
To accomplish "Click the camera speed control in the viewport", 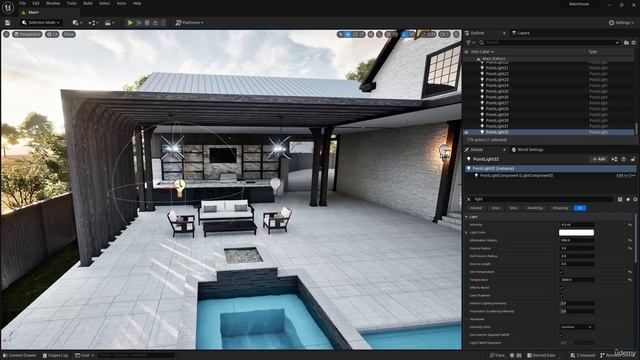I will tap(444, 34).
